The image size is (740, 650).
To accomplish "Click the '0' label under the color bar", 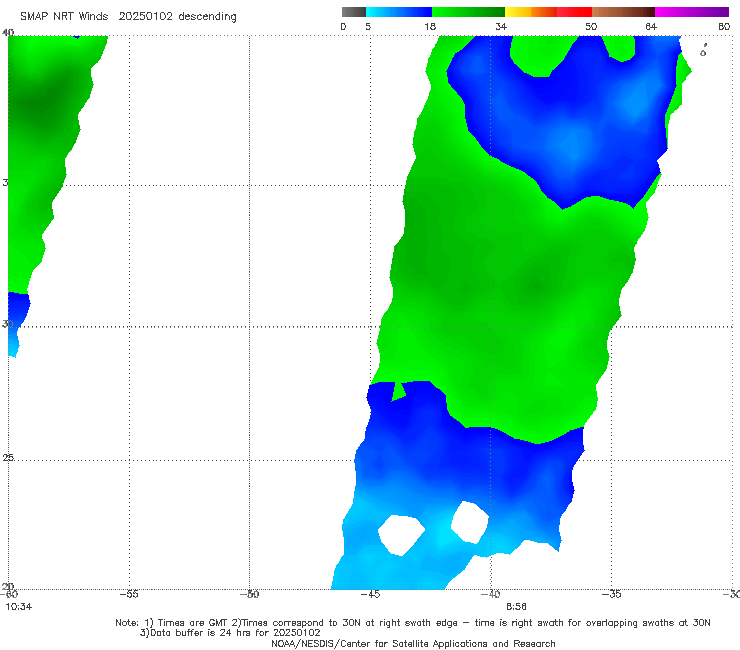I will click(x=343, y=27).
